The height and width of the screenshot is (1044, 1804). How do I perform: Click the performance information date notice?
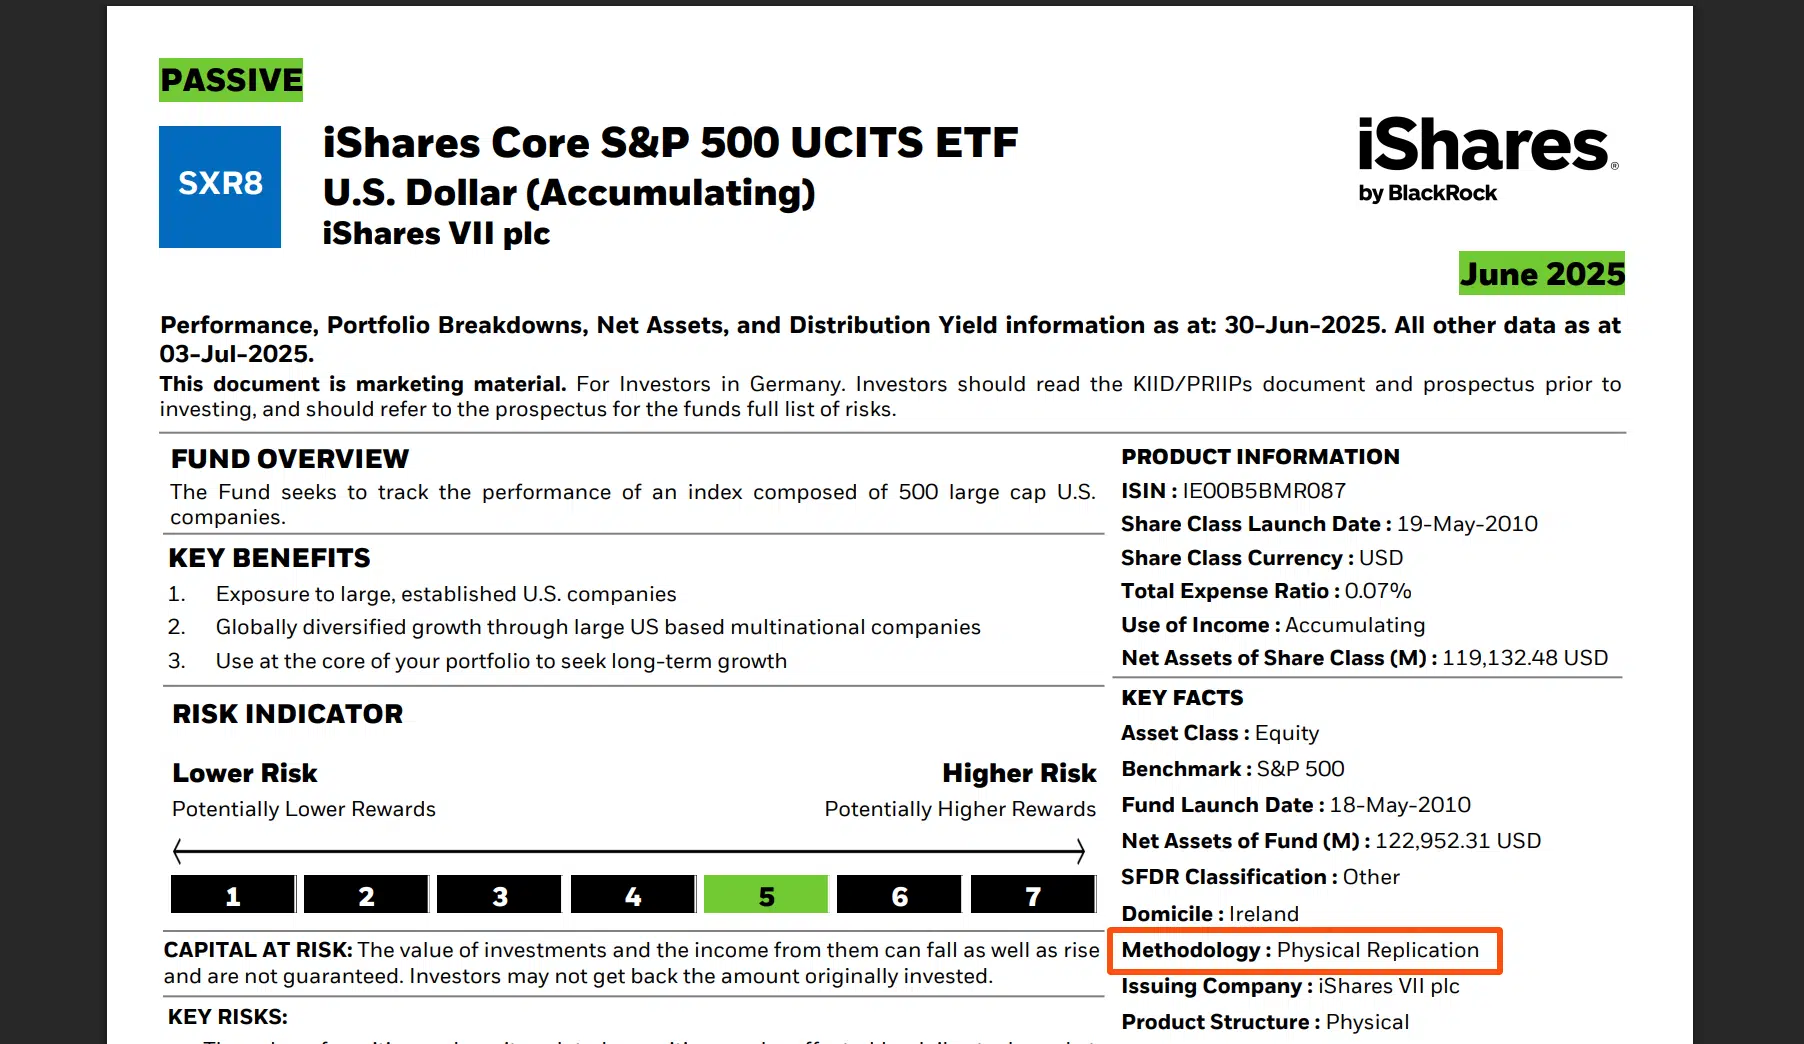890,339
